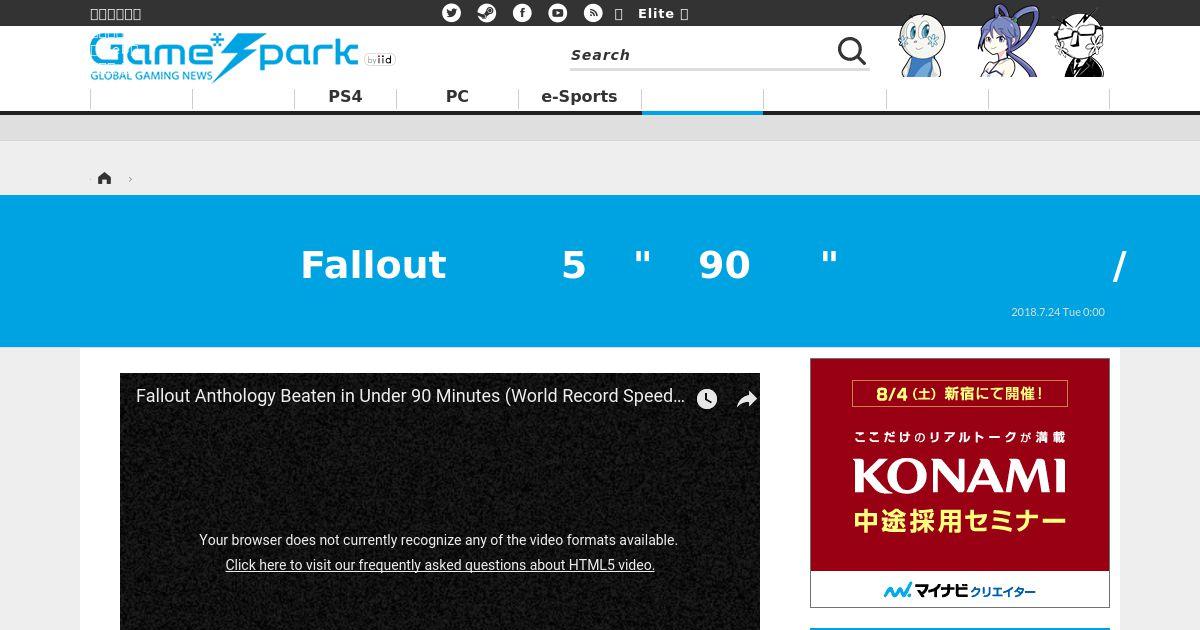Open the RSS feed icon
Screen dimensions: 1200x630
593,13
